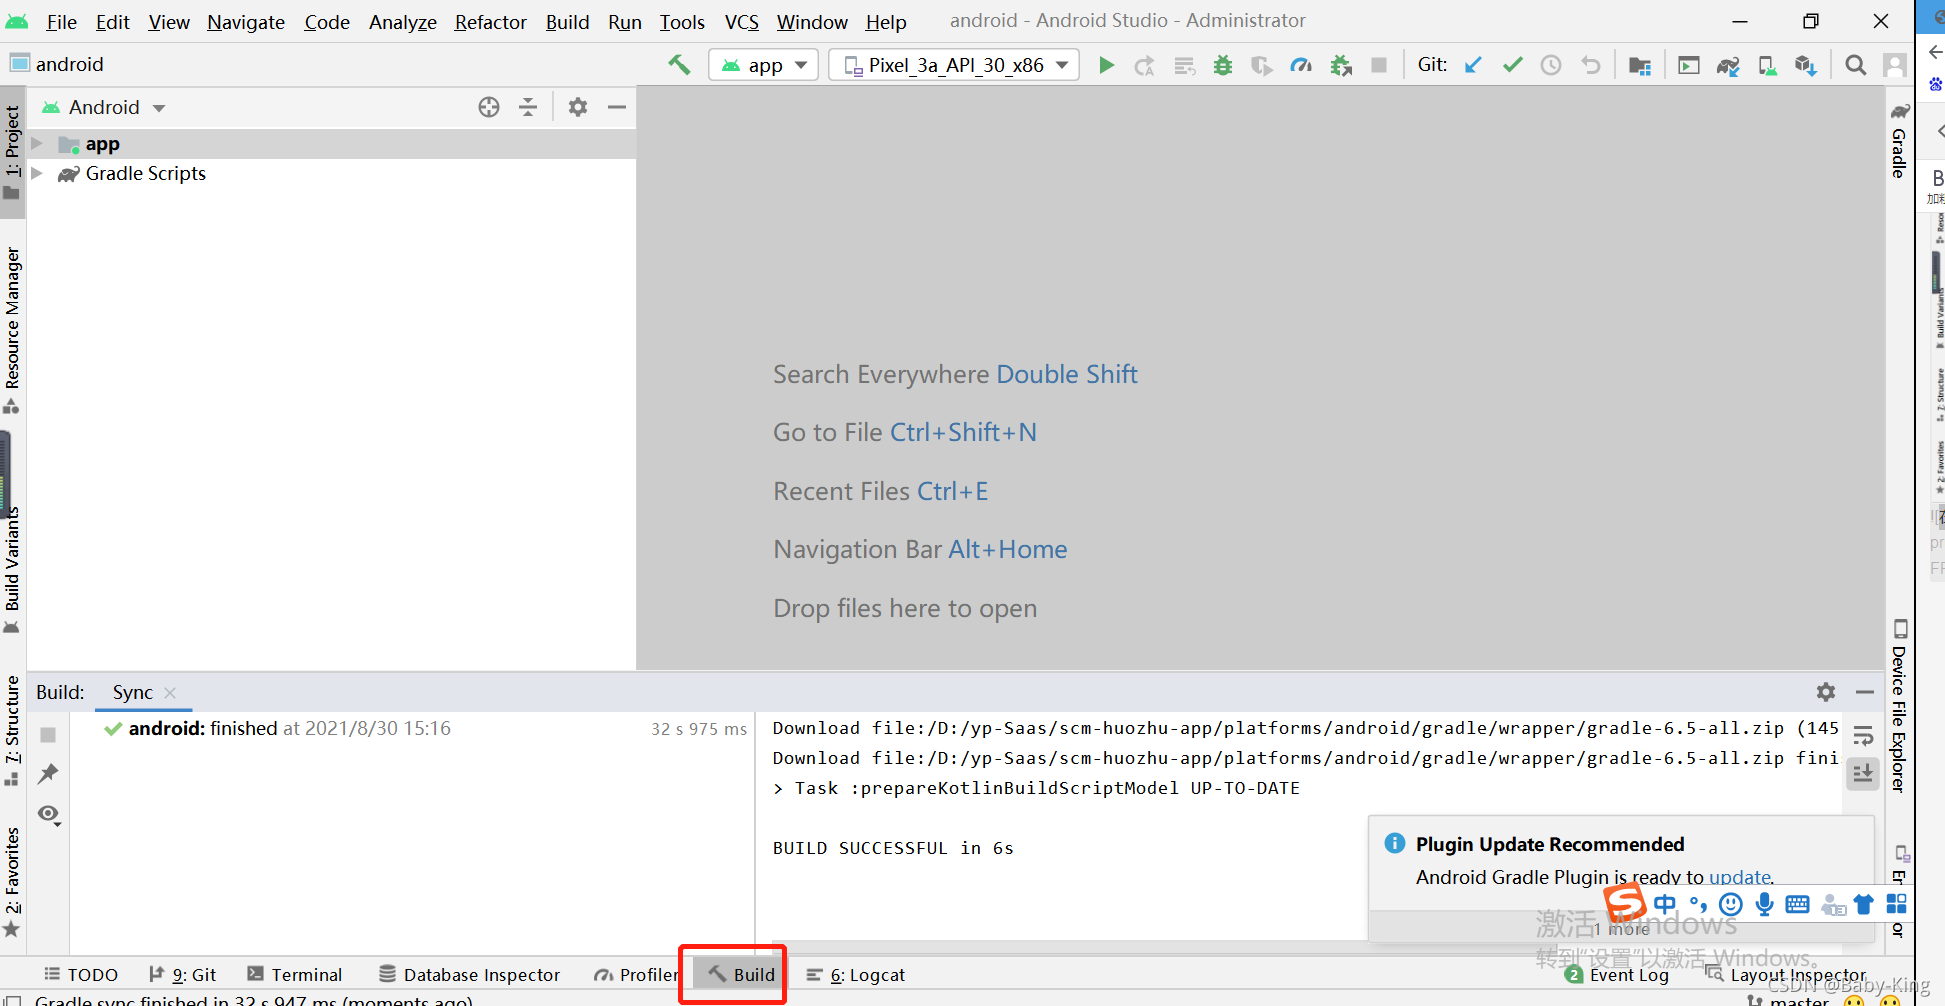This screenshot has height=1006, width=1945.
Task: Open Terminal tool window
Action: click(x=295, y=975)
